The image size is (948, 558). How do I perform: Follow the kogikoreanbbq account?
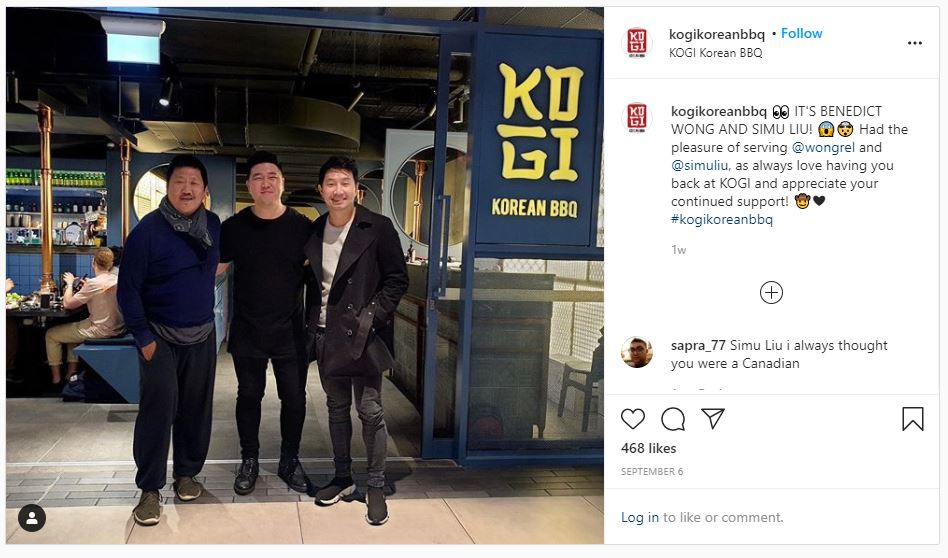tap(801, 33)
